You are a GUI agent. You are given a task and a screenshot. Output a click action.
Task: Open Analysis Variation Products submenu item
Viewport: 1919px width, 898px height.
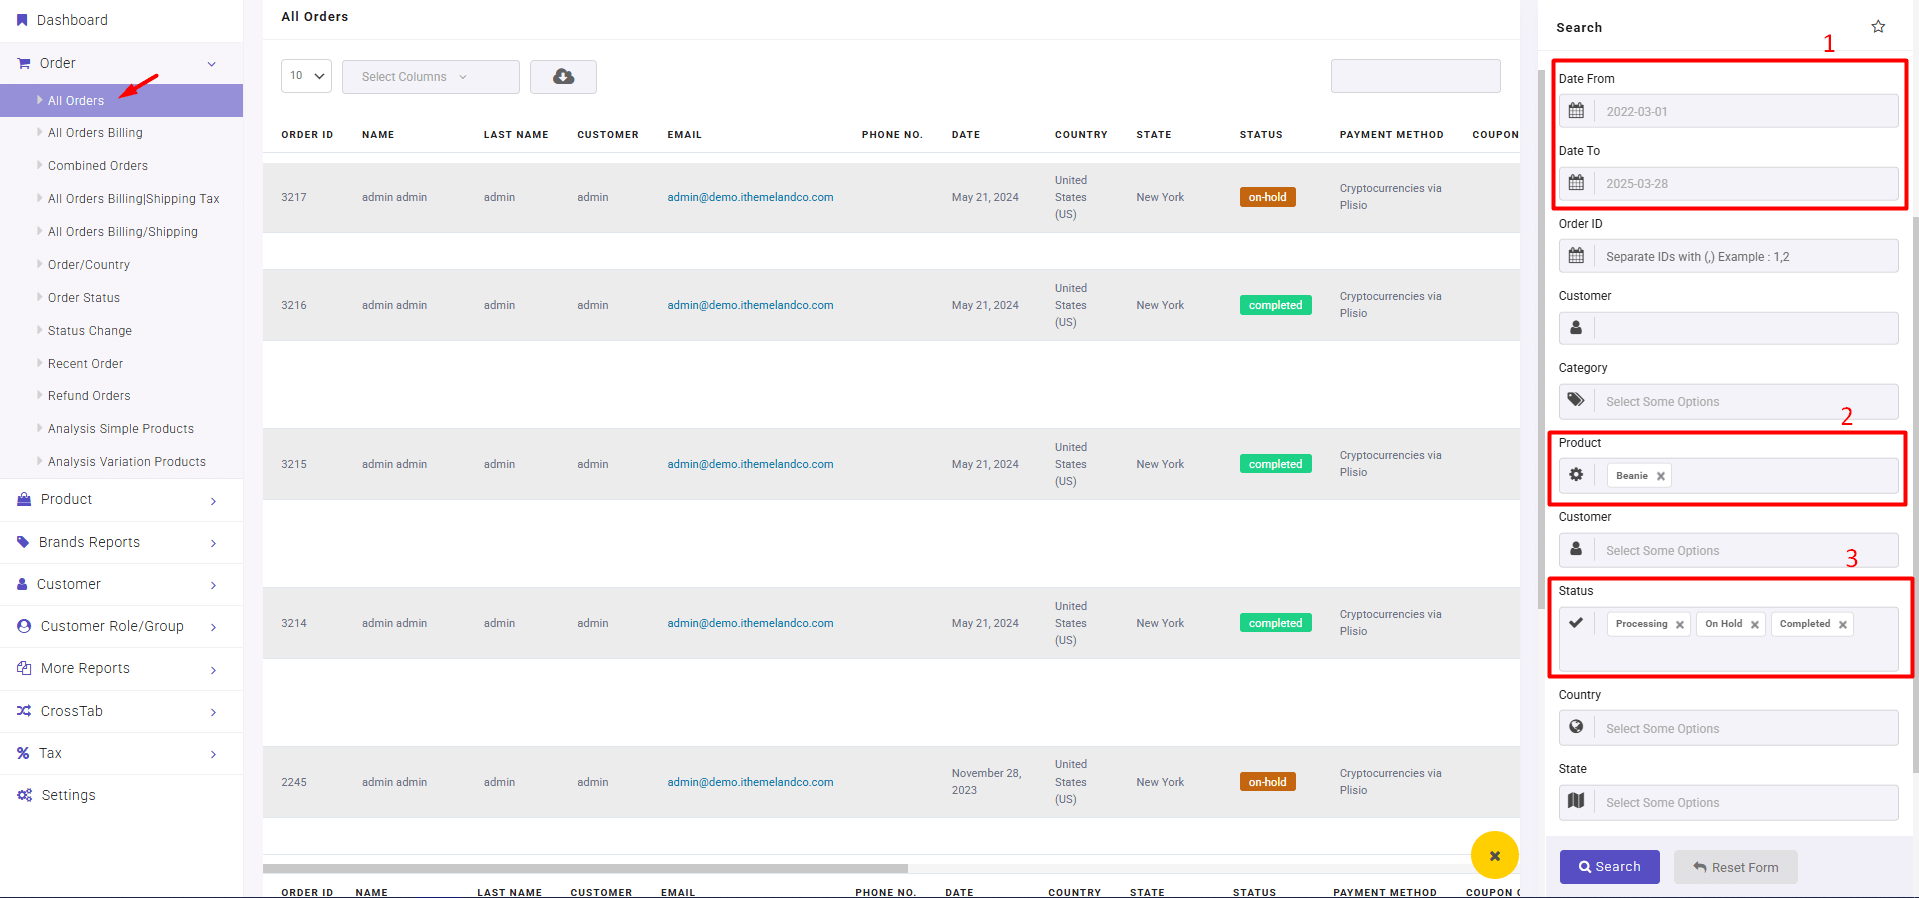pyautogui.click(x=127, y=462)
